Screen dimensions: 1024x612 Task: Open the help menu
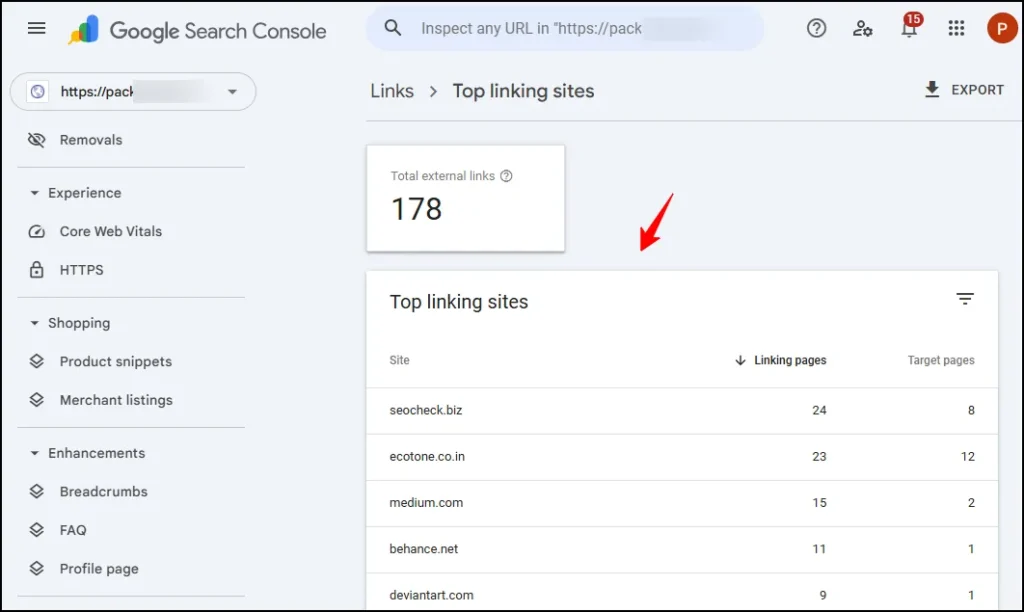pyautogui.click(x=816, y=28)
